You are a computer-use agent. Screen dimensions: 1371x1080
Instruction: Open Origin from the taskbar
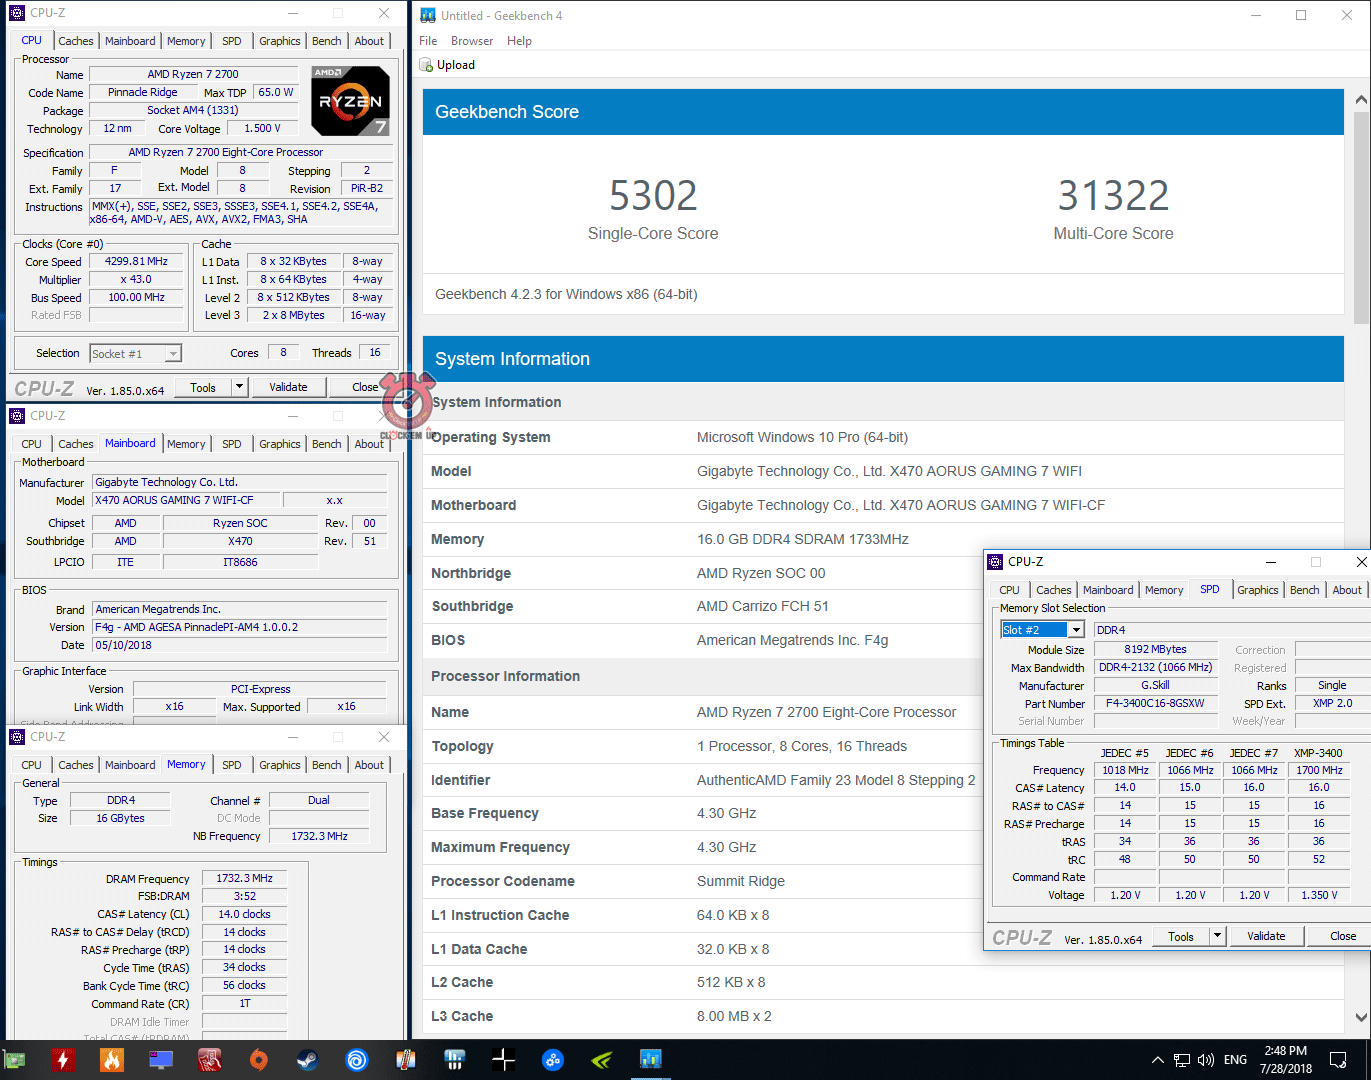(x=258, y=1060)
